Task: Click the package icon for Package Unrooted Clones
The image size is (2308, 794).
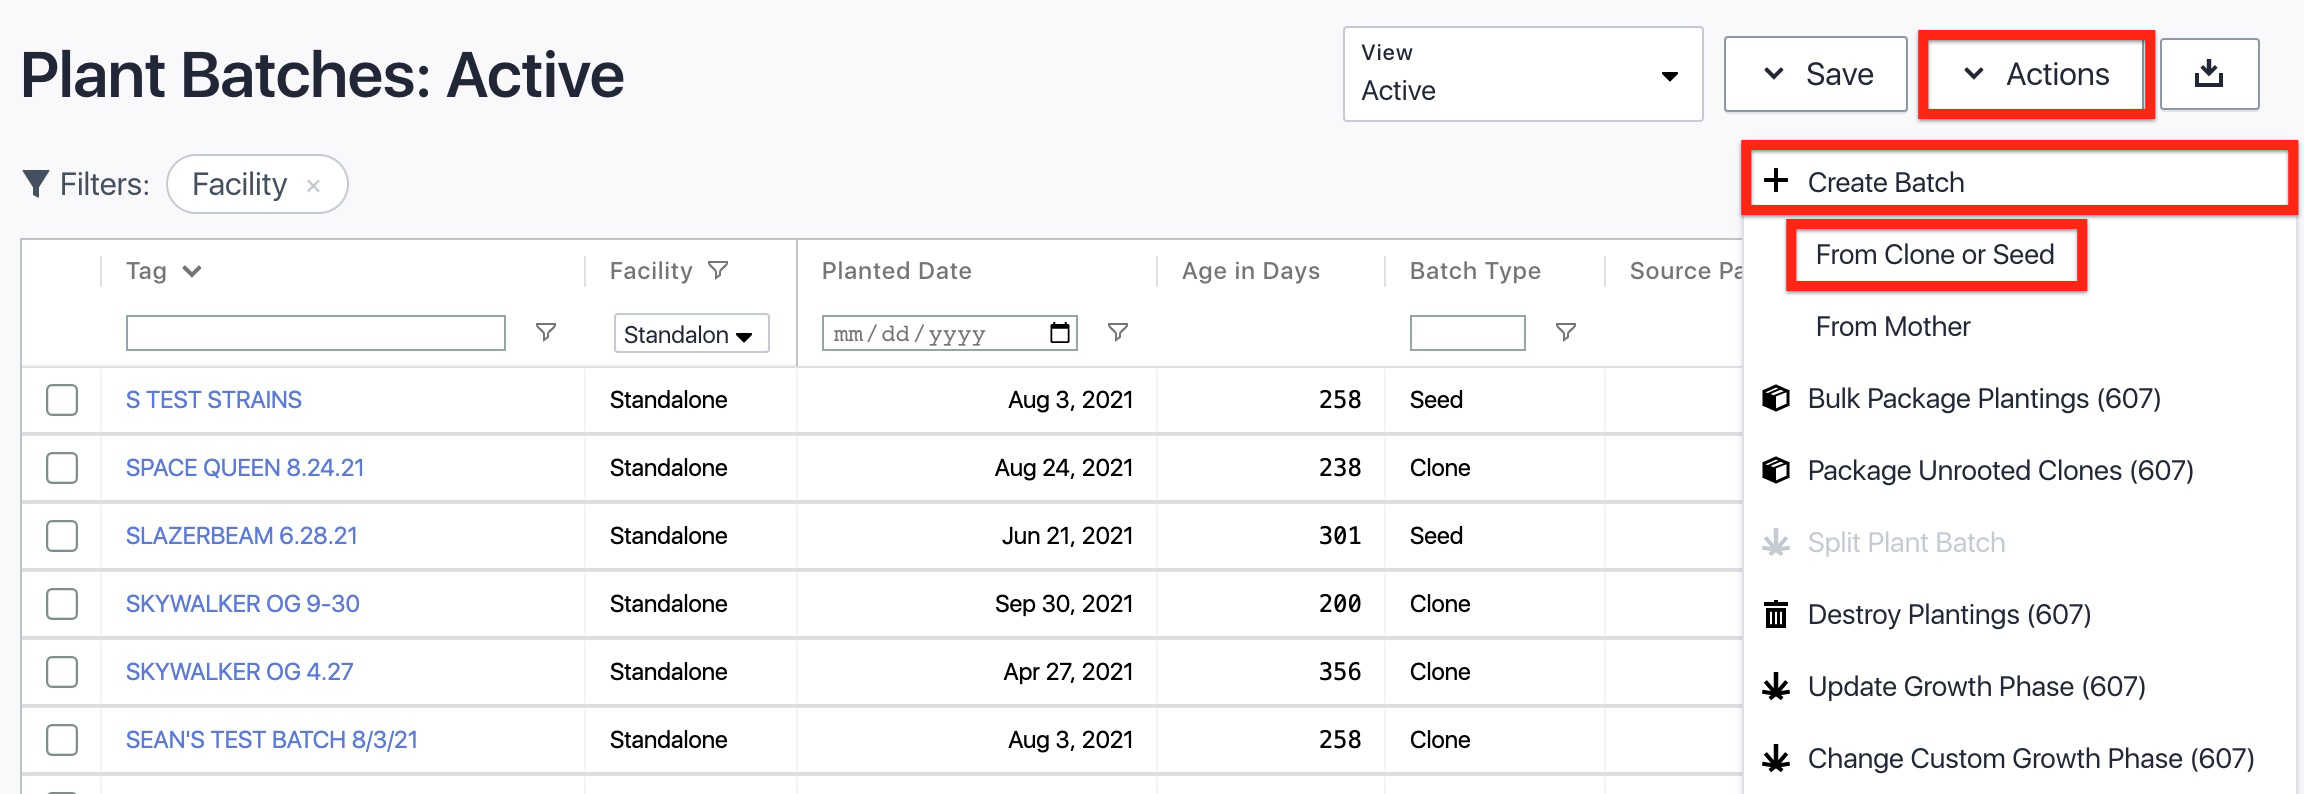Action: (1776, 470)
